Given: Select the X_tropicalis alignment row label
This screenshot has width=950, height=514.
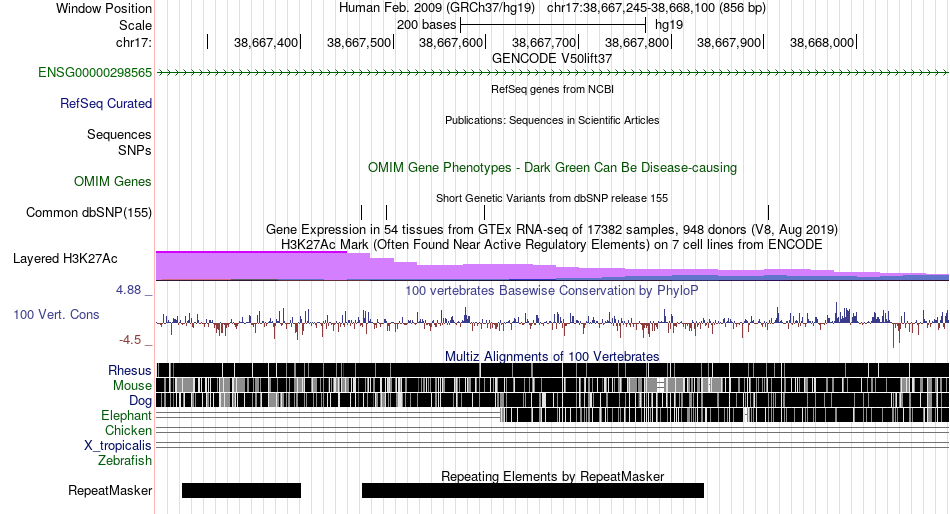Looking at the screenshot, I should (x=118, y=446).
